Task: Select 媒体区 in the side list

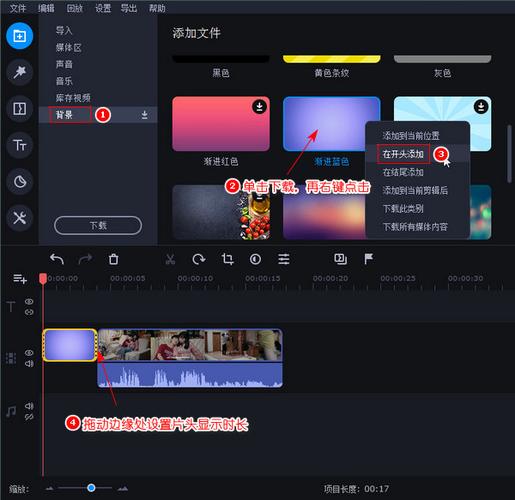Action: point(68,47)
